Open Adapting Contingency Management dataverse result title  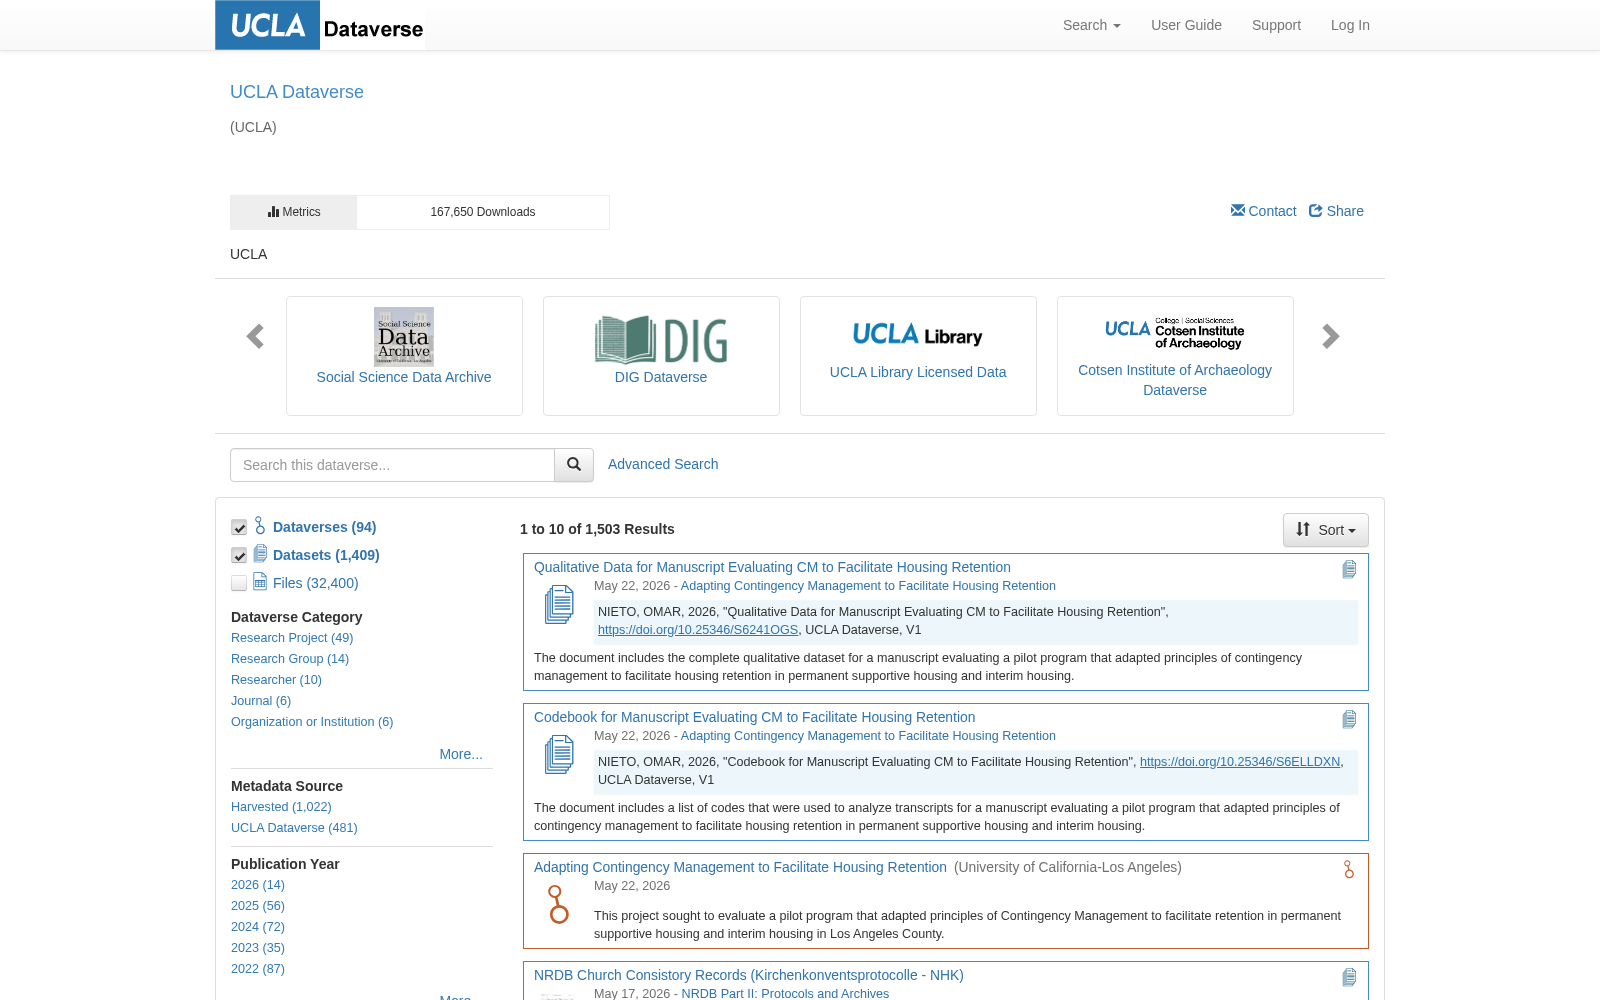click(740, 867)
